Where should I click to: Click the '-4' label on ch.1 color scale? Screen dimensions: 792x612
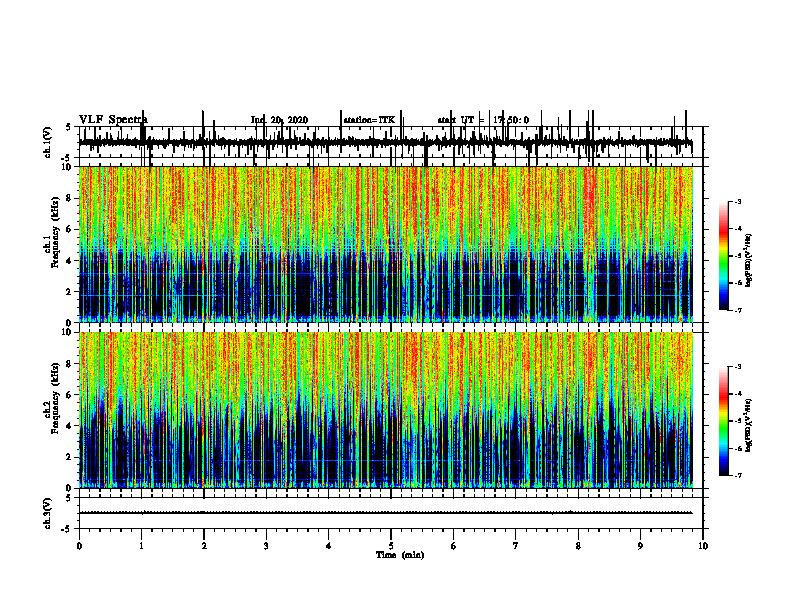[x=738, y=229]
